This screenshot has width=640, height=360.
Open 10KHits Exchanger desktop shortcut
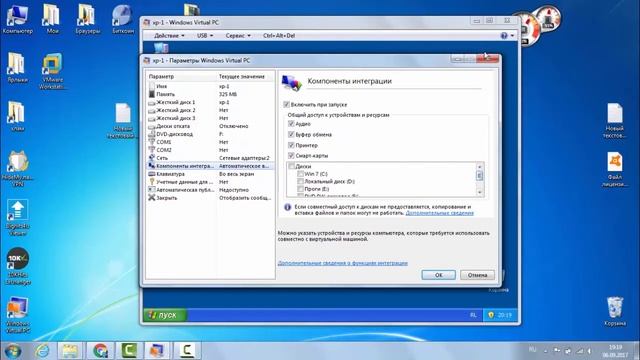point(18,266)
